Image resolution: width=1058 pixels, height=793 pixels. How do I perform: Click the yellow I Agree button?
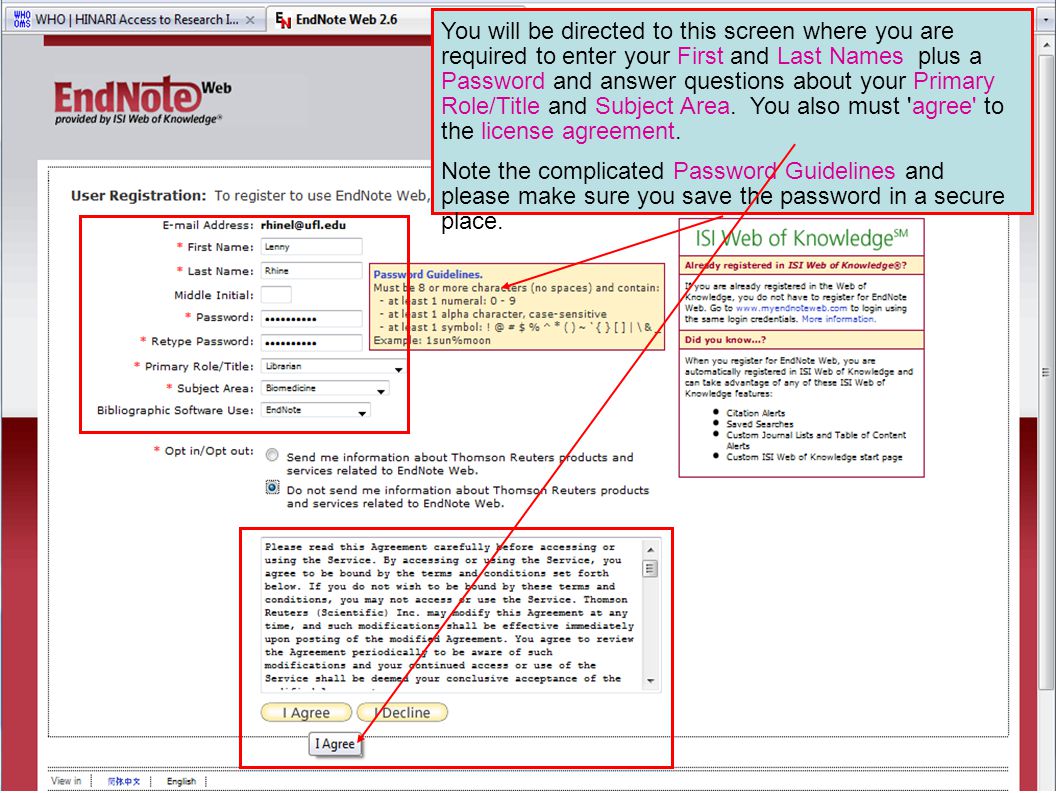(x=306, y=713)
